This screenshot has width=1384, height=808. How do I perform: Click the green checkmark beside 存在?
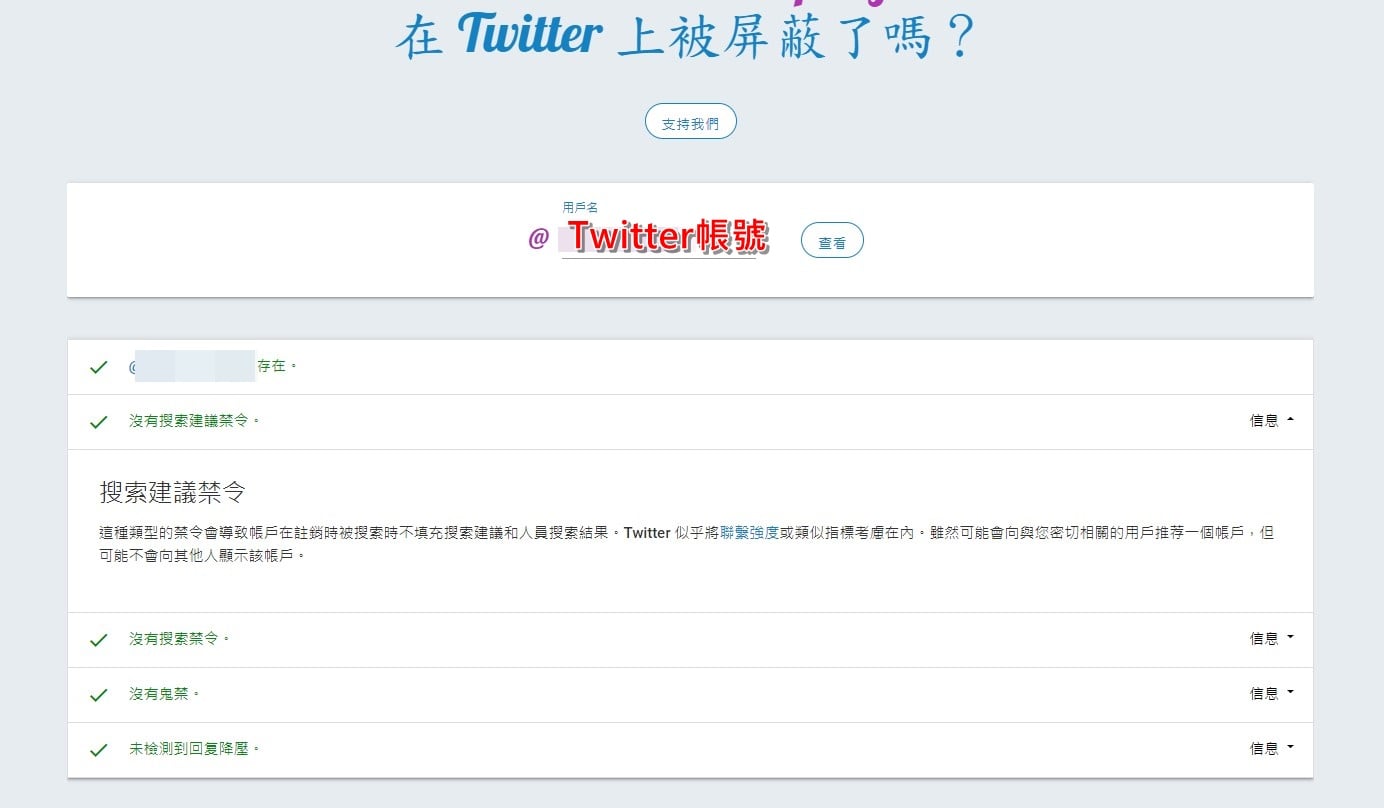click(98, 367)
